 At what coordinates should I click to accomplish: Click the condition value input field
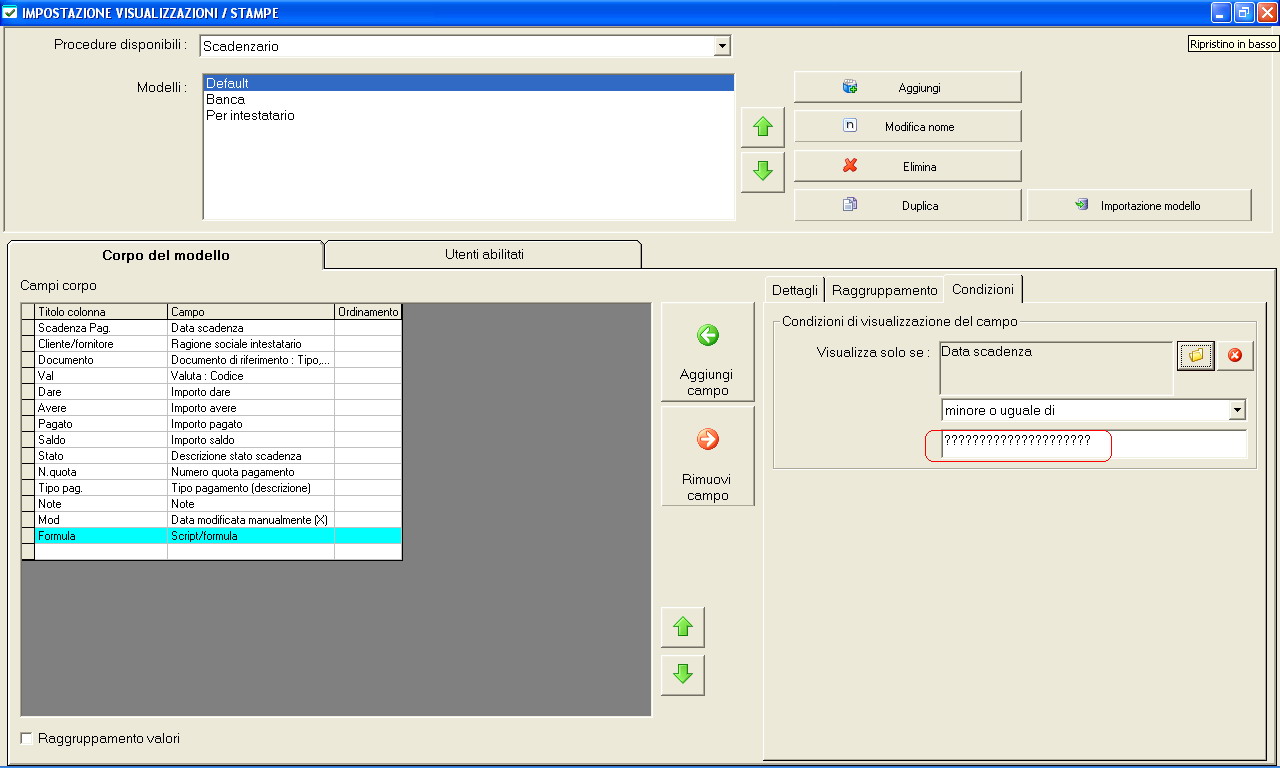click(1094, 444)
